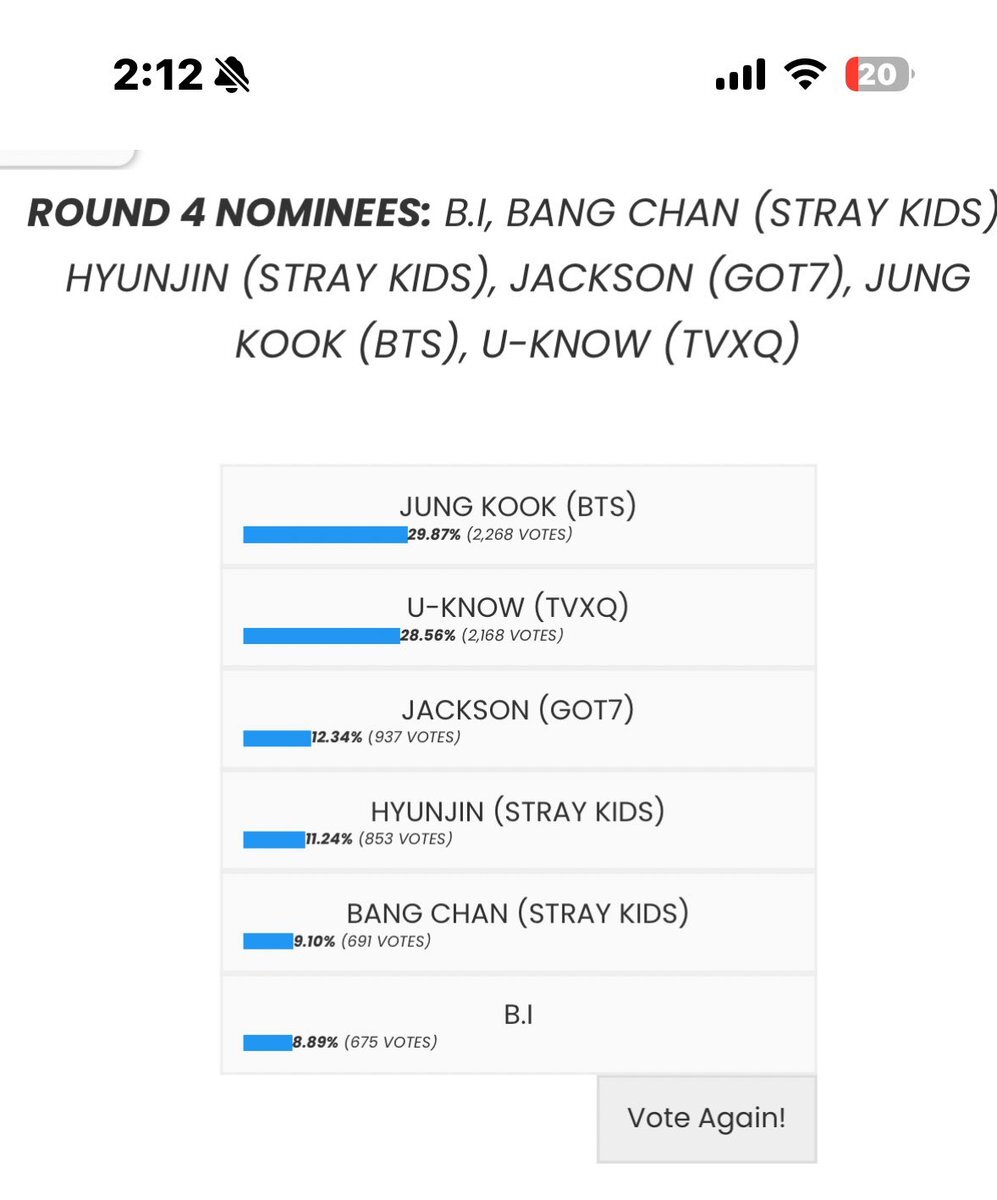Click the 8.89% (675 votes) label

364,1042
